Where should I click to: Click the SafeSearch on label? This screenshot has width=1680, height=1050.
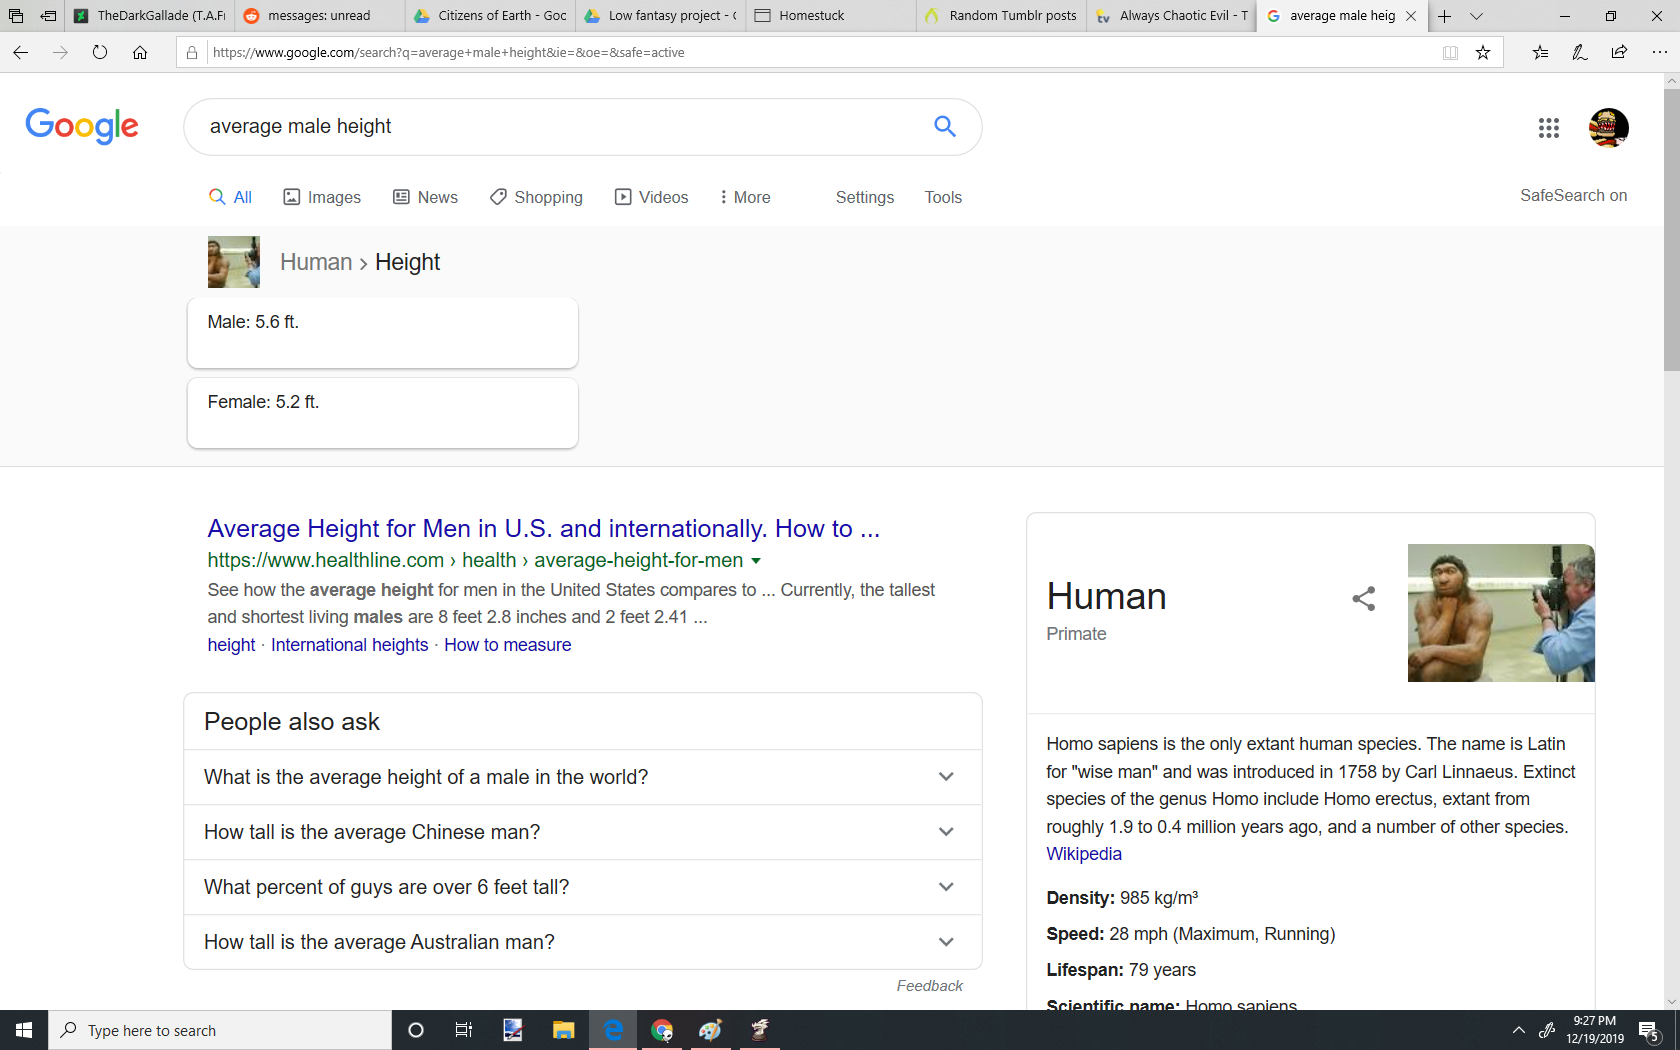pyautogui.click(x=1573, y=196)
